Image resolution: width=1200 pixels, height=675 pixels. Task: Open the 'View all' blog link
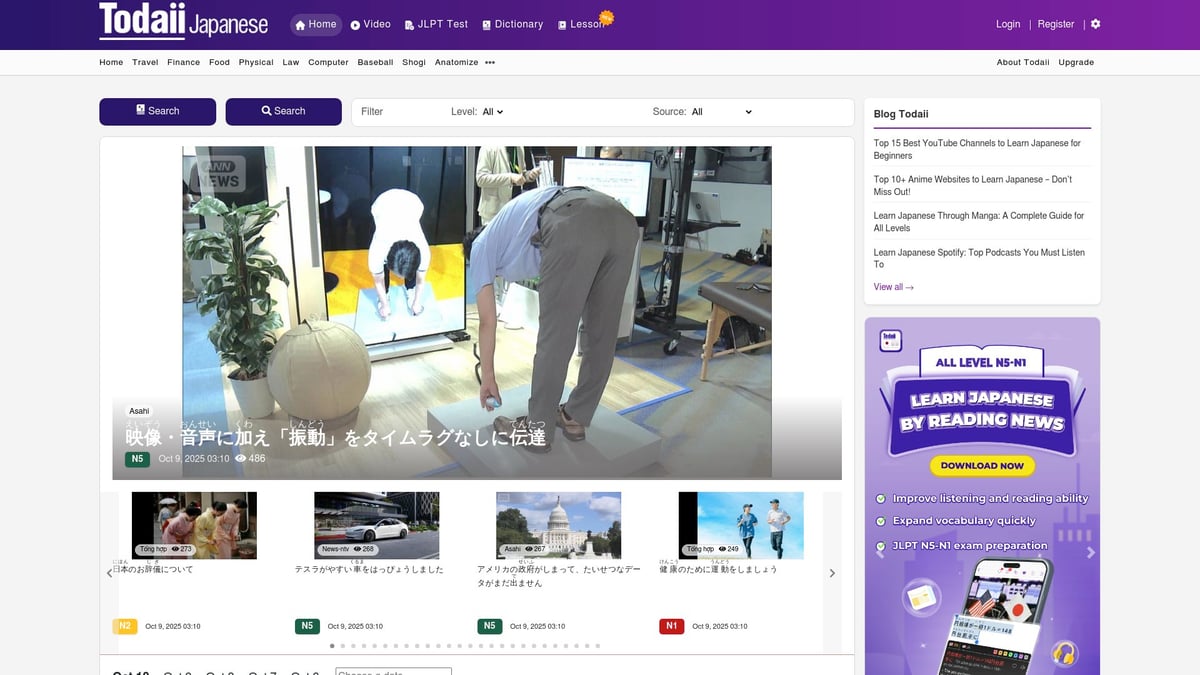[x=893, y=287]
